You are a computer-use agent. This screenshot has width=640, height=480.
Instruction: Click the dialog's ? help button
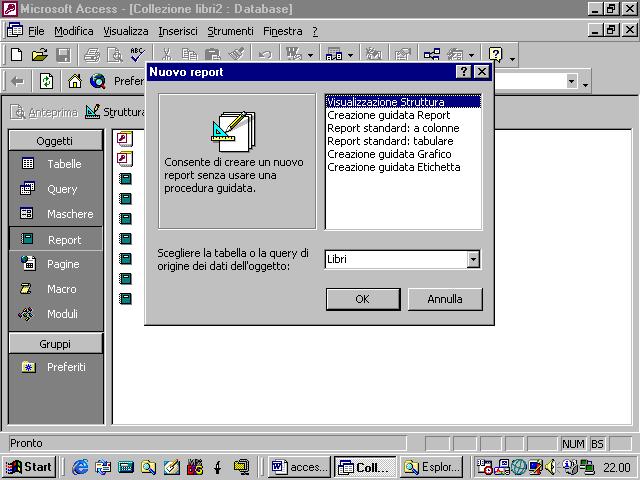pos(463,72)
